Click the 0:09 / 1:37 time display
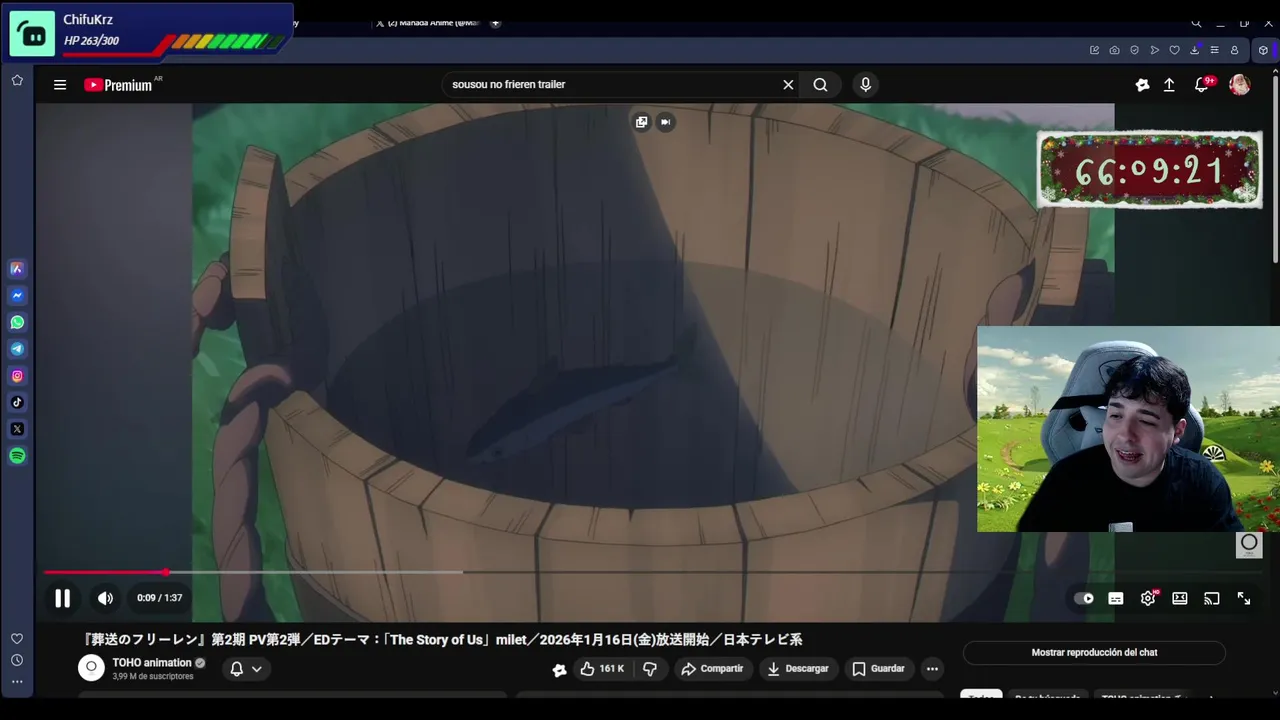Screen dimensions: 1280x720 tap(159, 598)
